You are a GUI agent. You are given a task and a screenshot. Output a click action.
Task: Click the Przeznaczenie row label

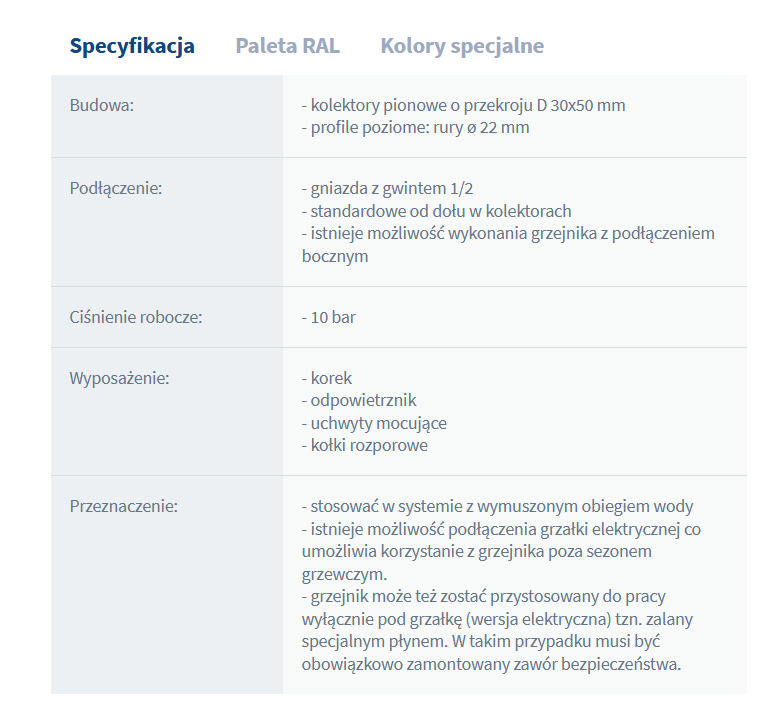click(x=124, y=506)
